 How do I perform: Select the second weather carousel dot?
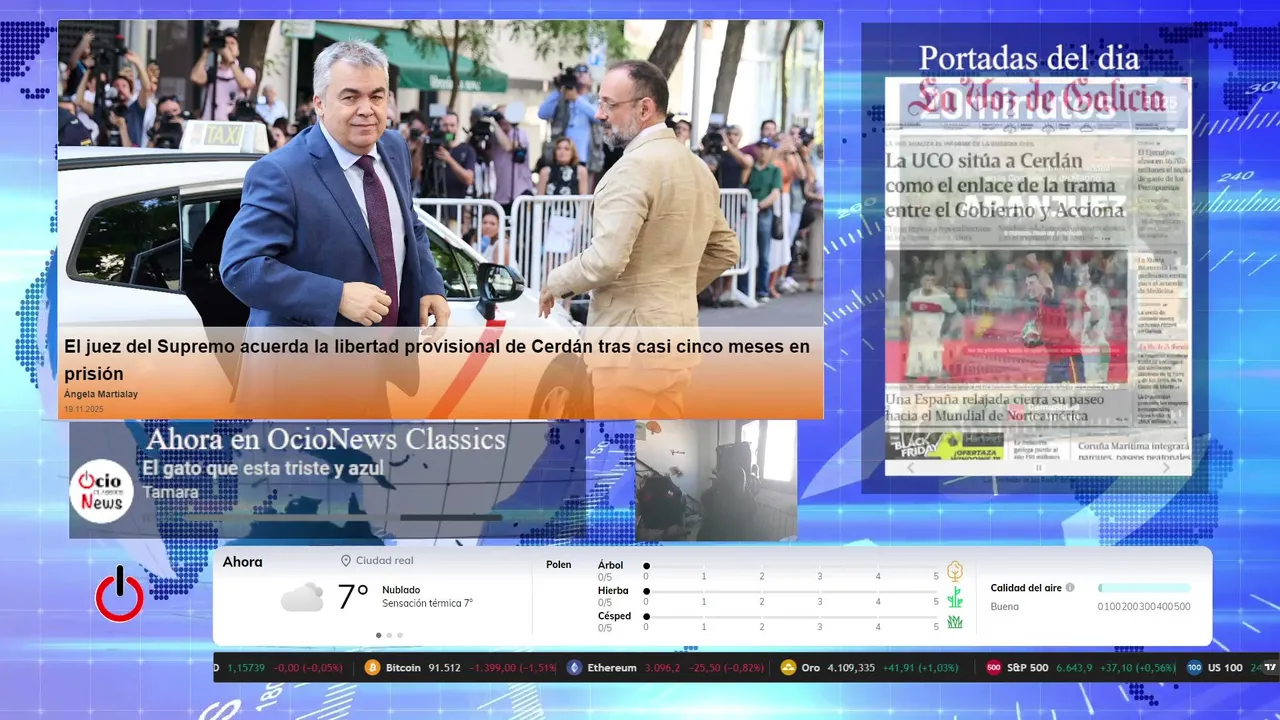[x=389, y=635]
